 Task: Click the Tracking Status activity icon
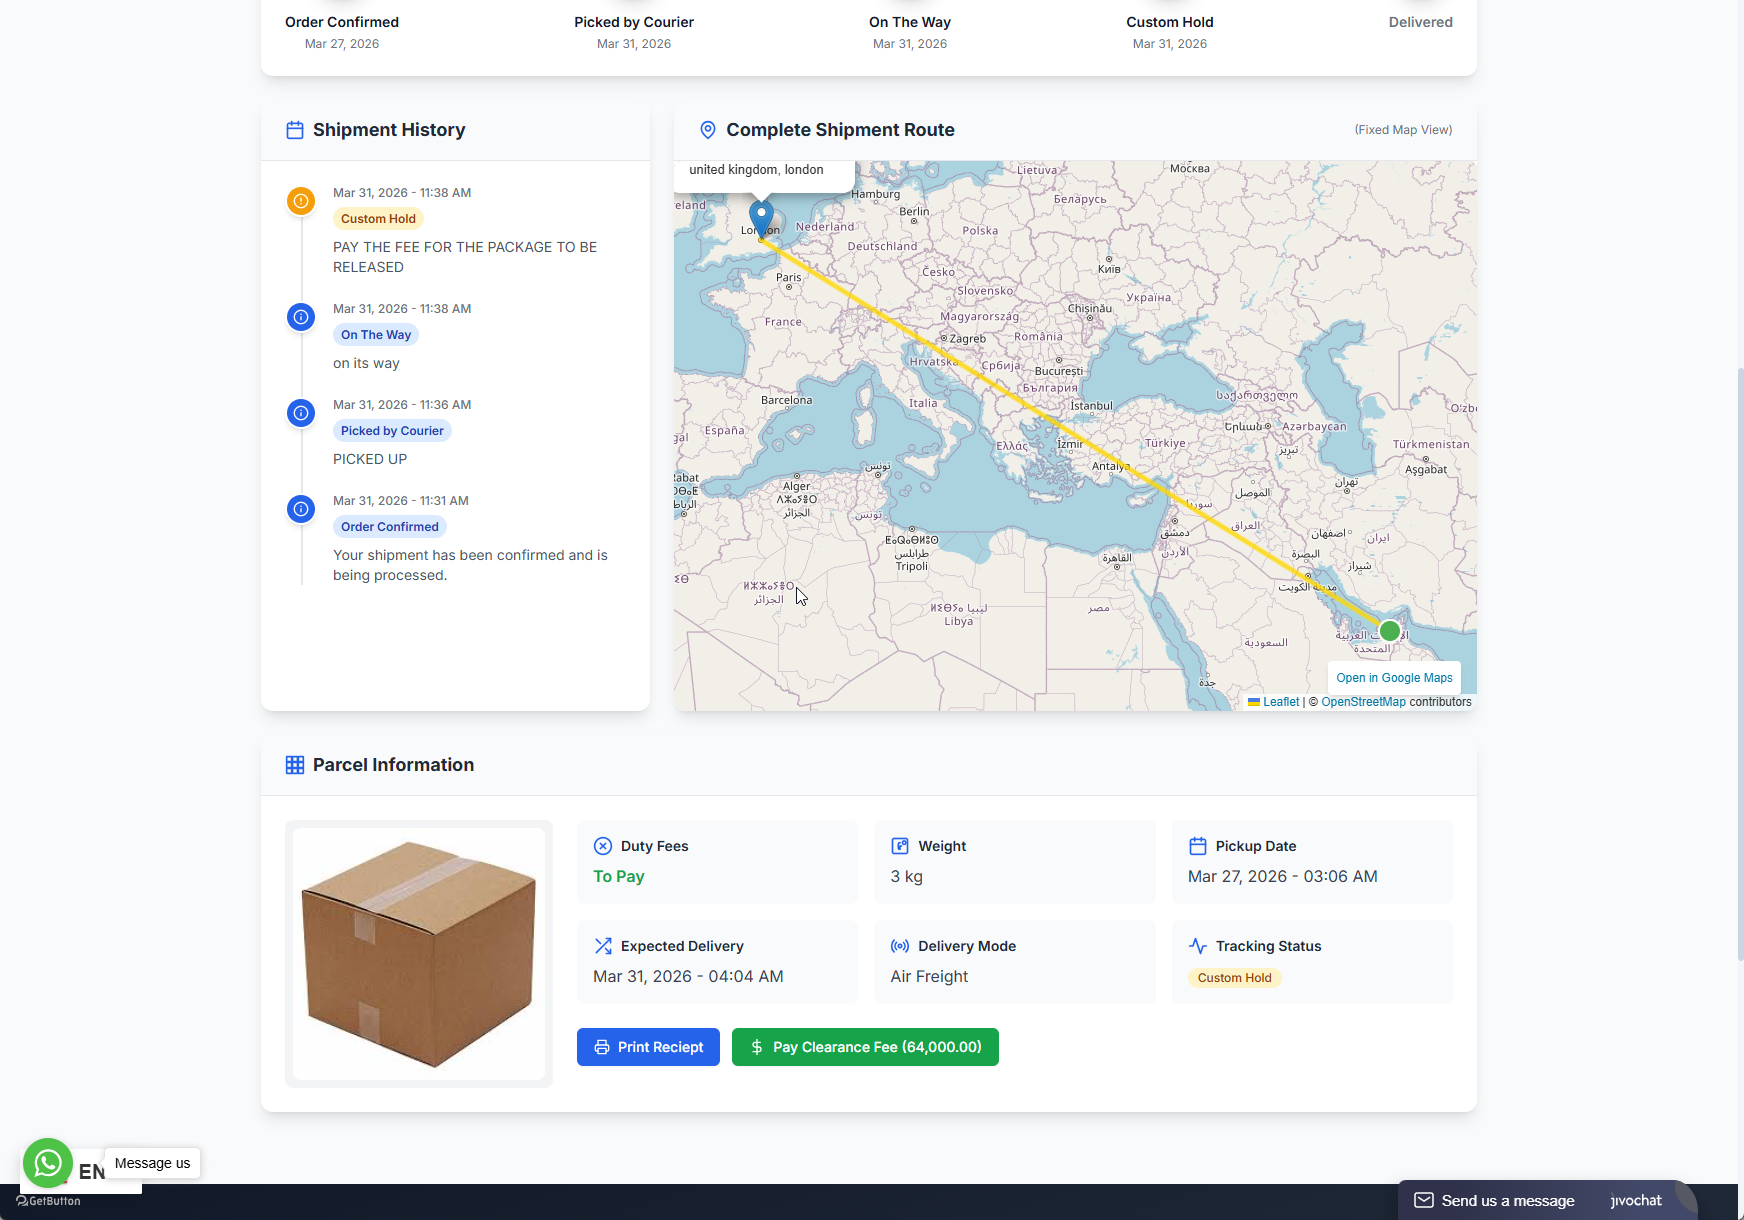1198,946
